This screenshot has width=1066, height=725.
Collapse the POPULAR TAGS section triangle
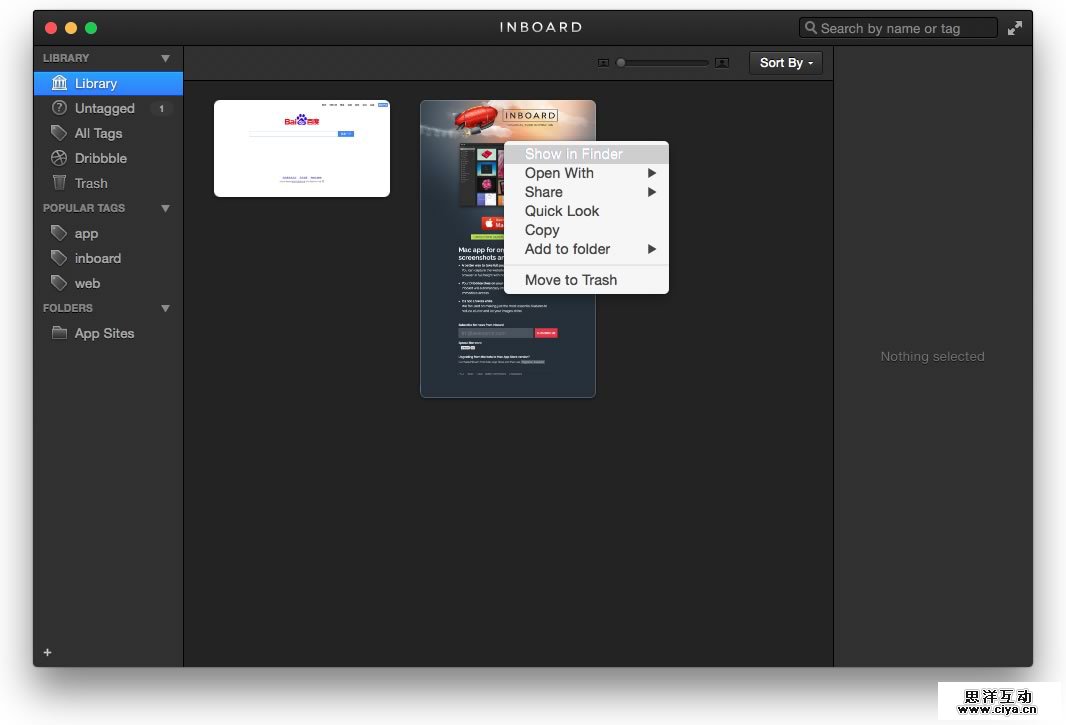[165, 208]
